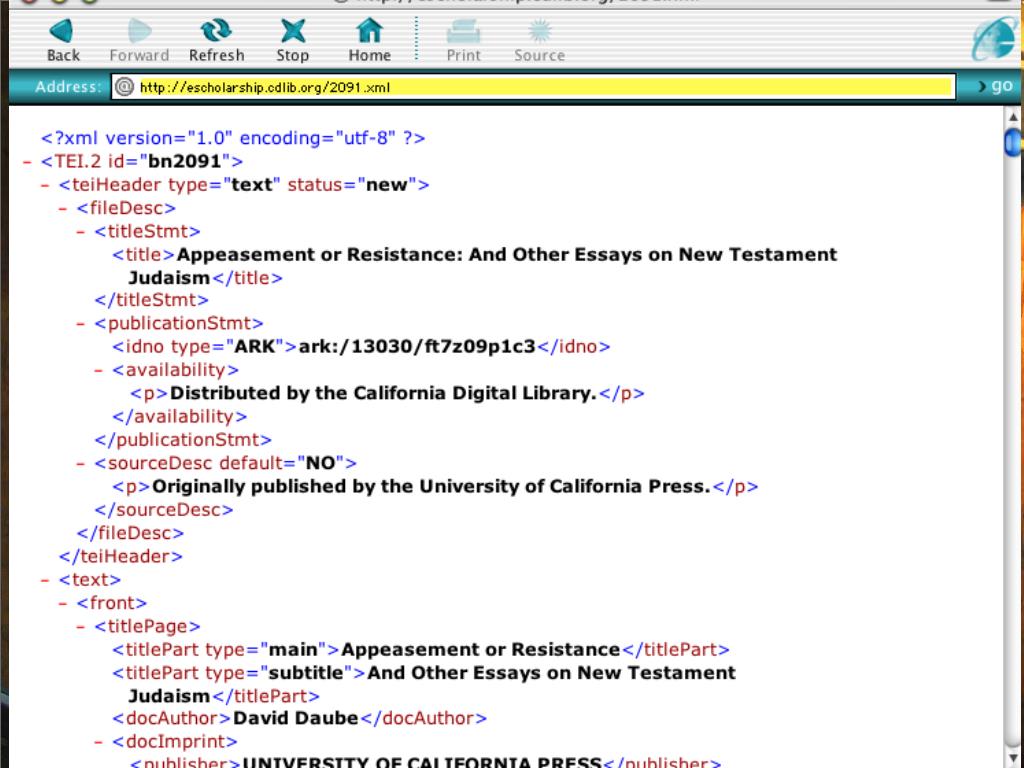Click the 'bn2091' id value
Screen dimensions: 1024x768
tap(185, 161)
